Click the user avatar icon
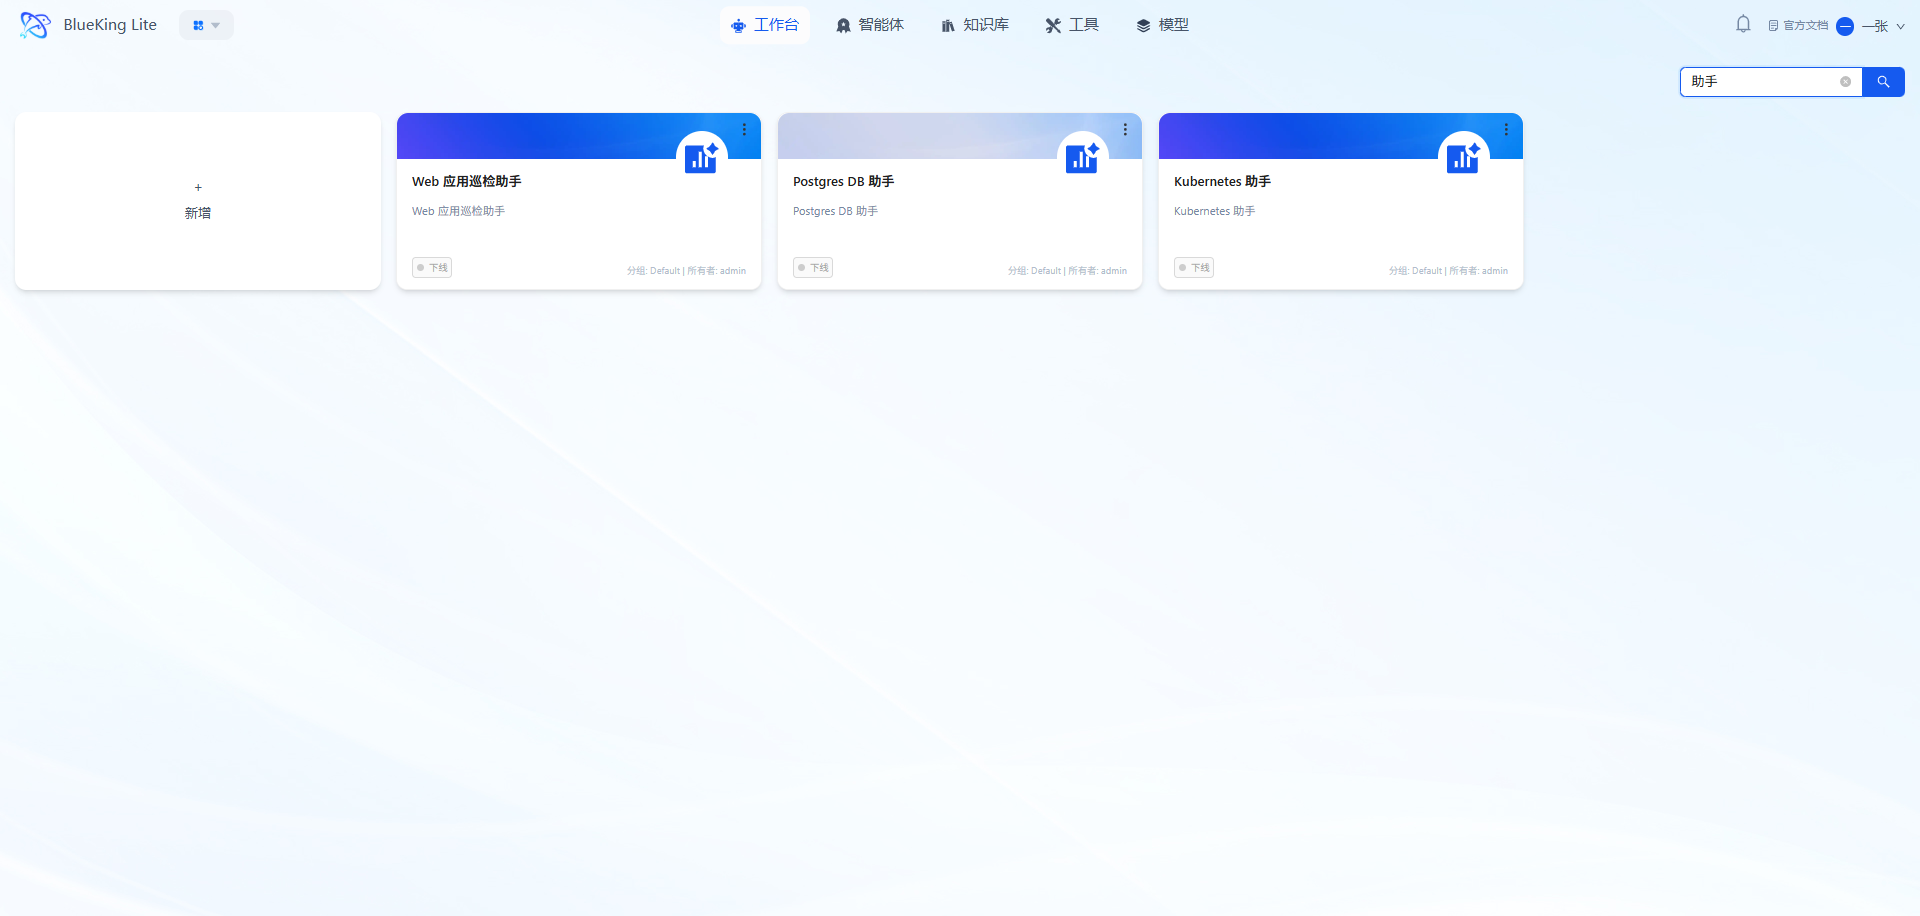This screenshot has height=916, width=1920. pyautogui.click(x=1845, y=26)
